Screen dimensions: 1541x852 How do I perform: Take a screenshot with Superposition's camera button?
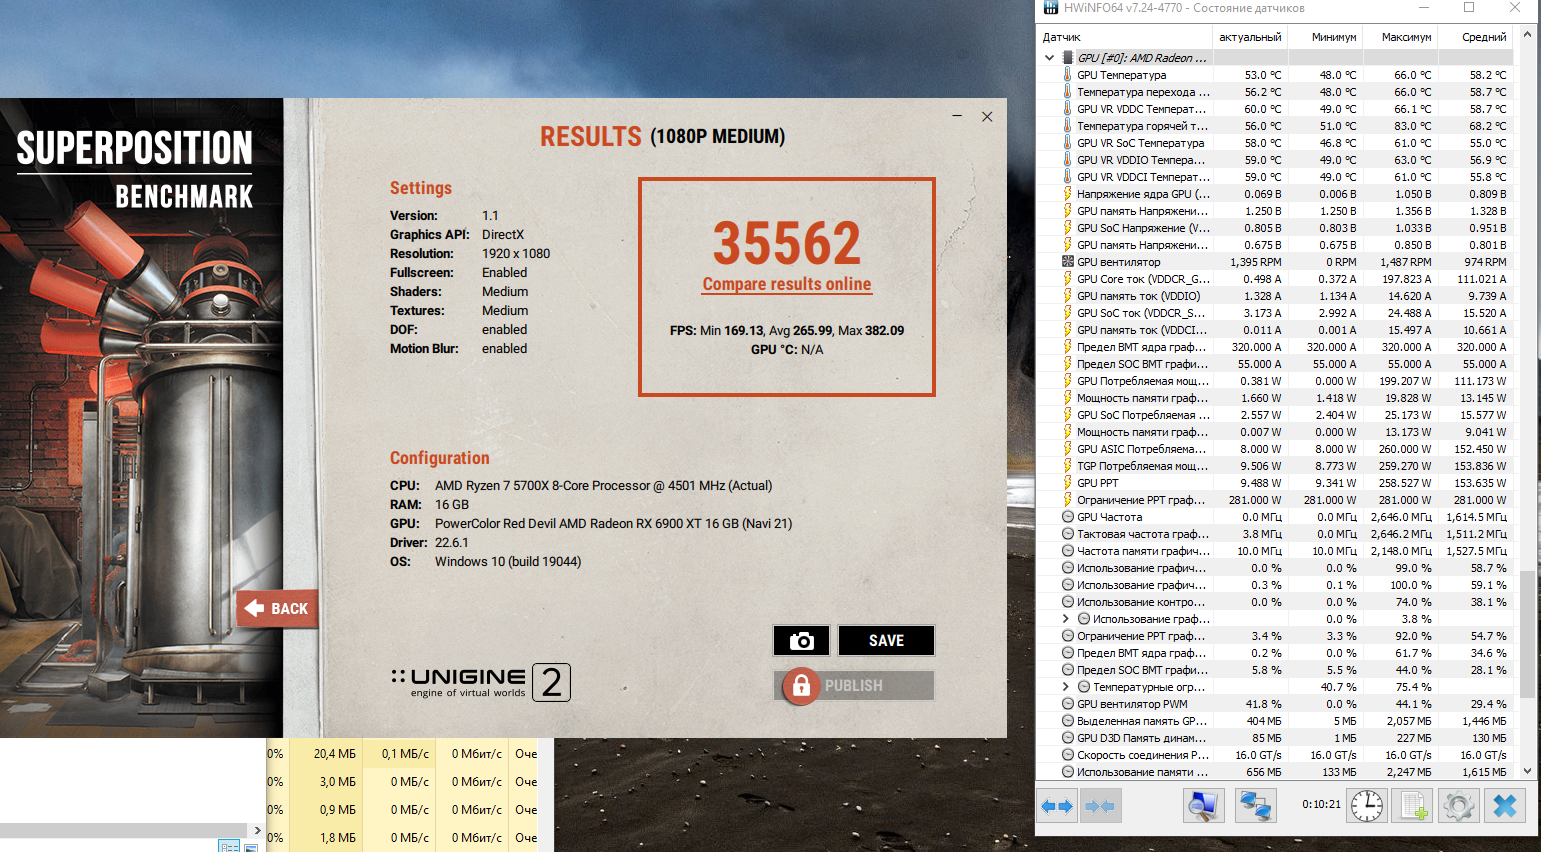tap(802, 641)
